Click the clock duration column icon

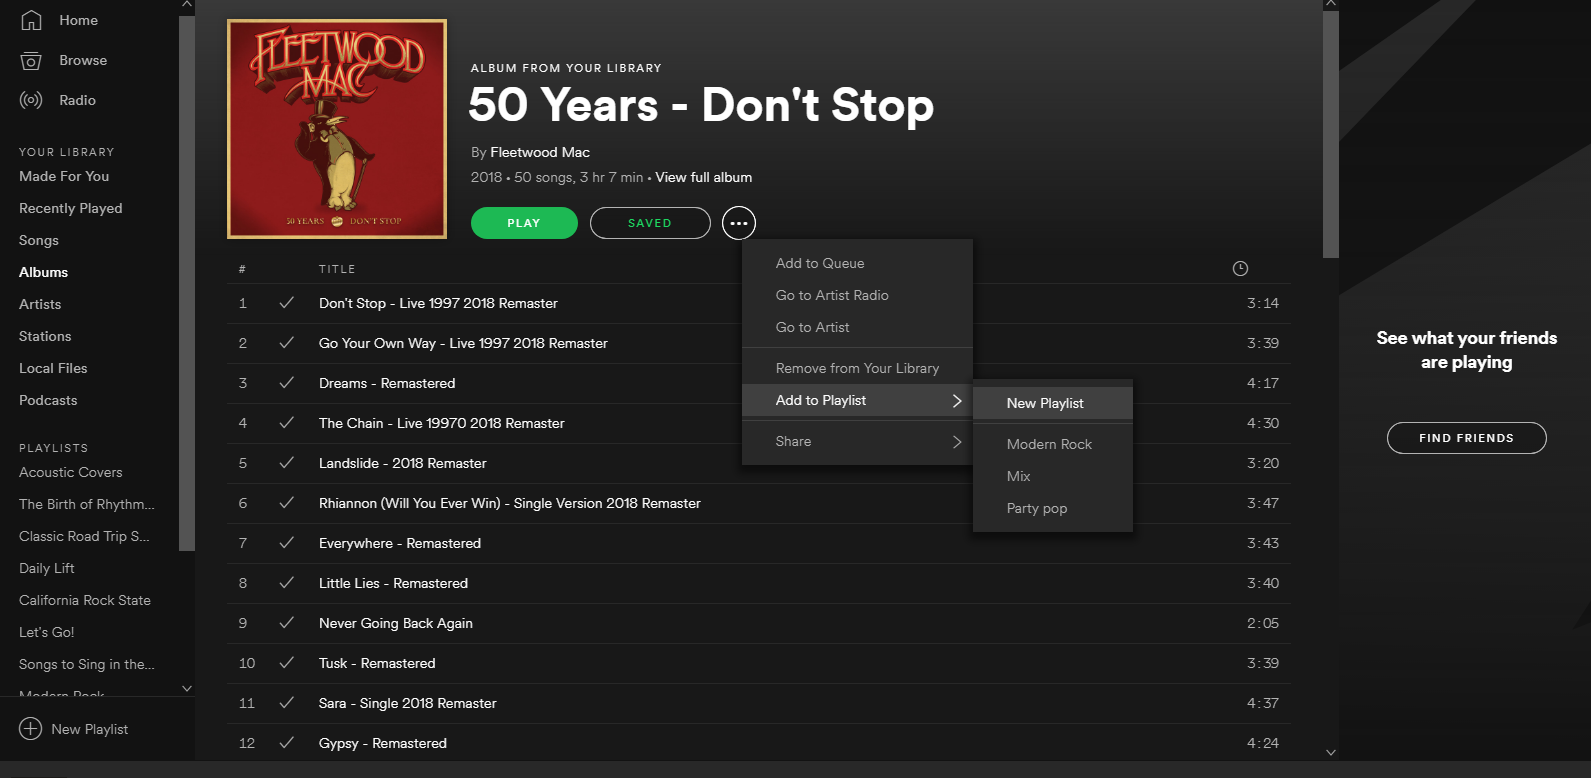1240,268
